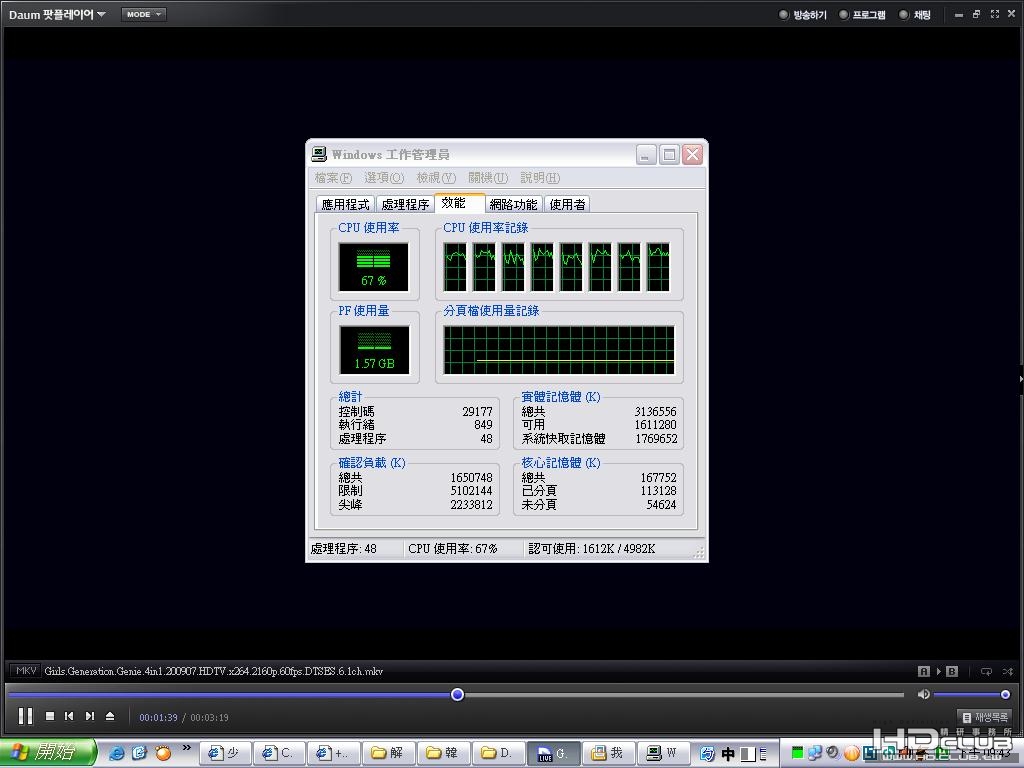Click the status bar 認可使用: 1612K / 4982K

(x=592, y=549)
